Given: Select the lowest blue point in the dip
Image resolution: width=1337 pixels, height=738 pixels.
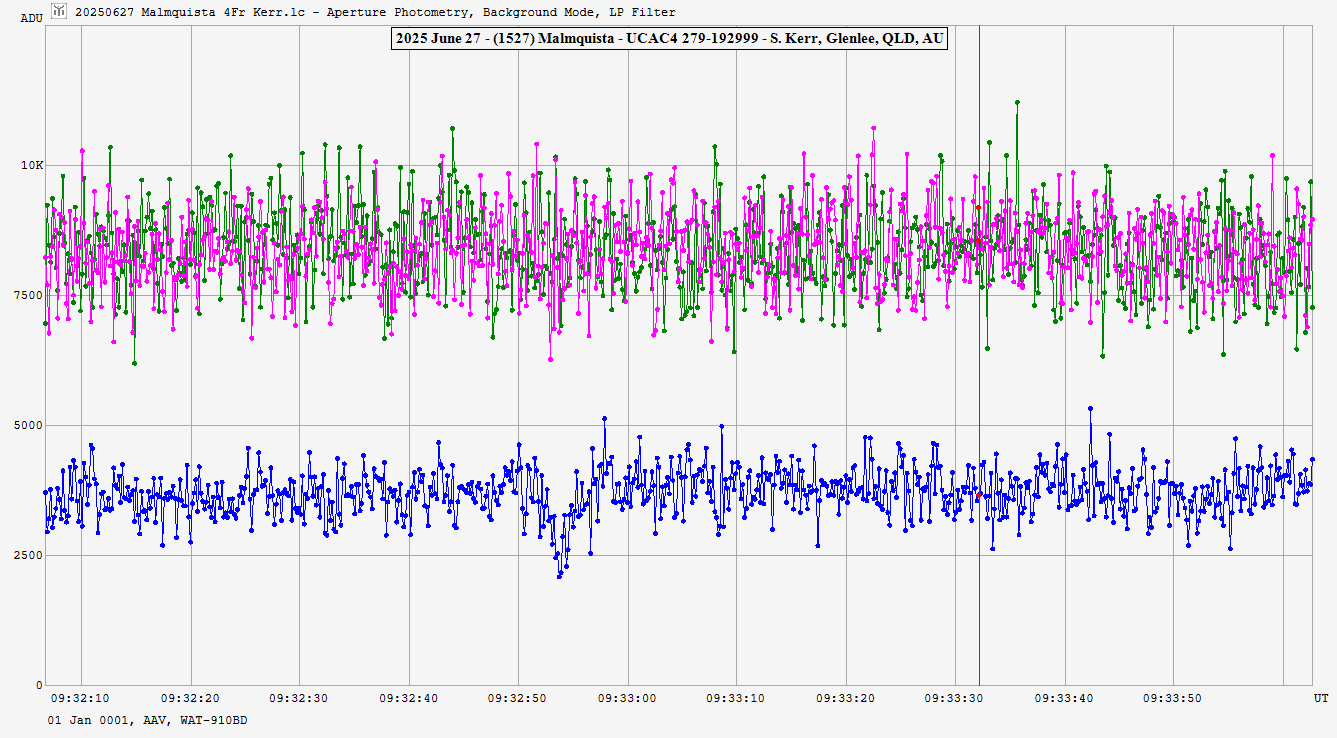Looking at the screenshot, I should point(559,576).
